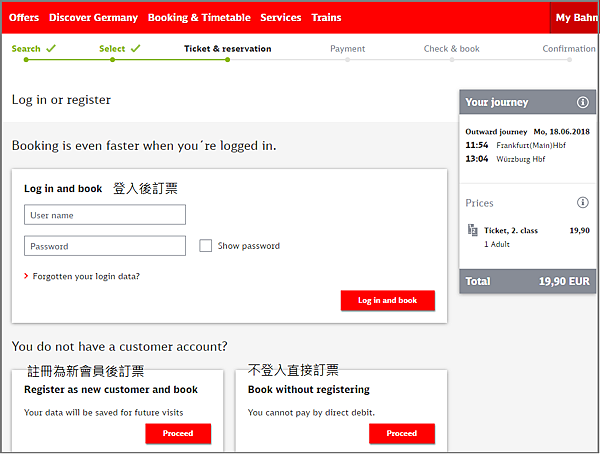The width and height of the screenshot is (600, 454).
Task: Click the Payment progress dot
Action: point(347,60)
